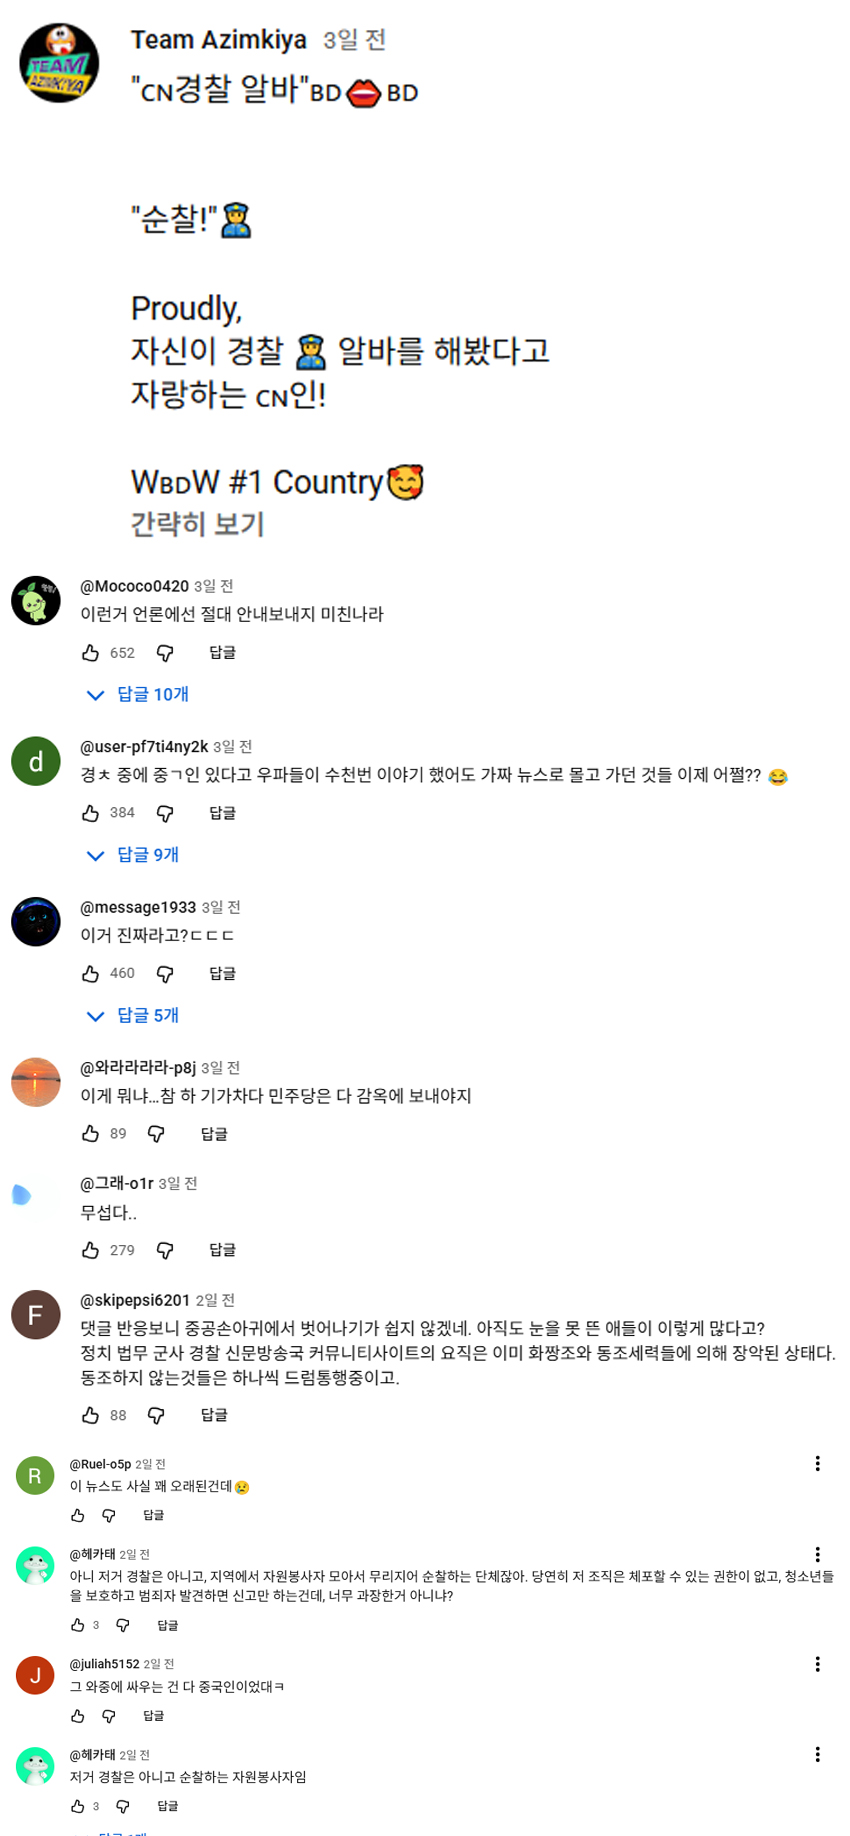The height and width of the screenshot is (1836, 850).
Task: Dislike the comment by @user-pf7ti4ny2k
Action: coord(165,813)
